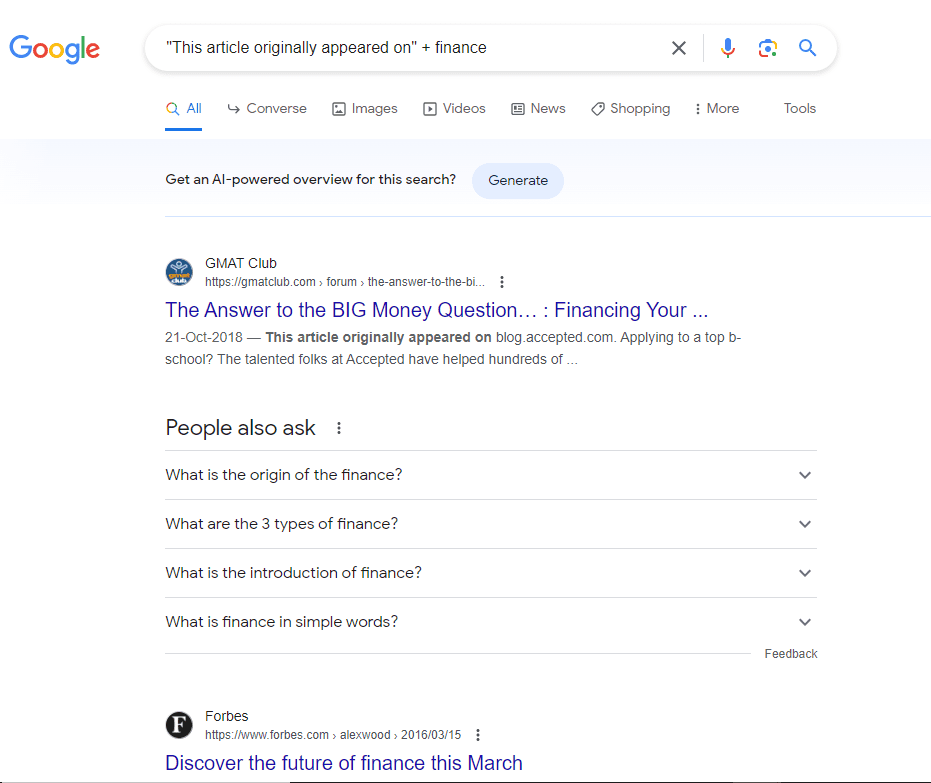Click the blue magnifying glass search icon
This screenshot has height=783, width=931.
(807, 47)
